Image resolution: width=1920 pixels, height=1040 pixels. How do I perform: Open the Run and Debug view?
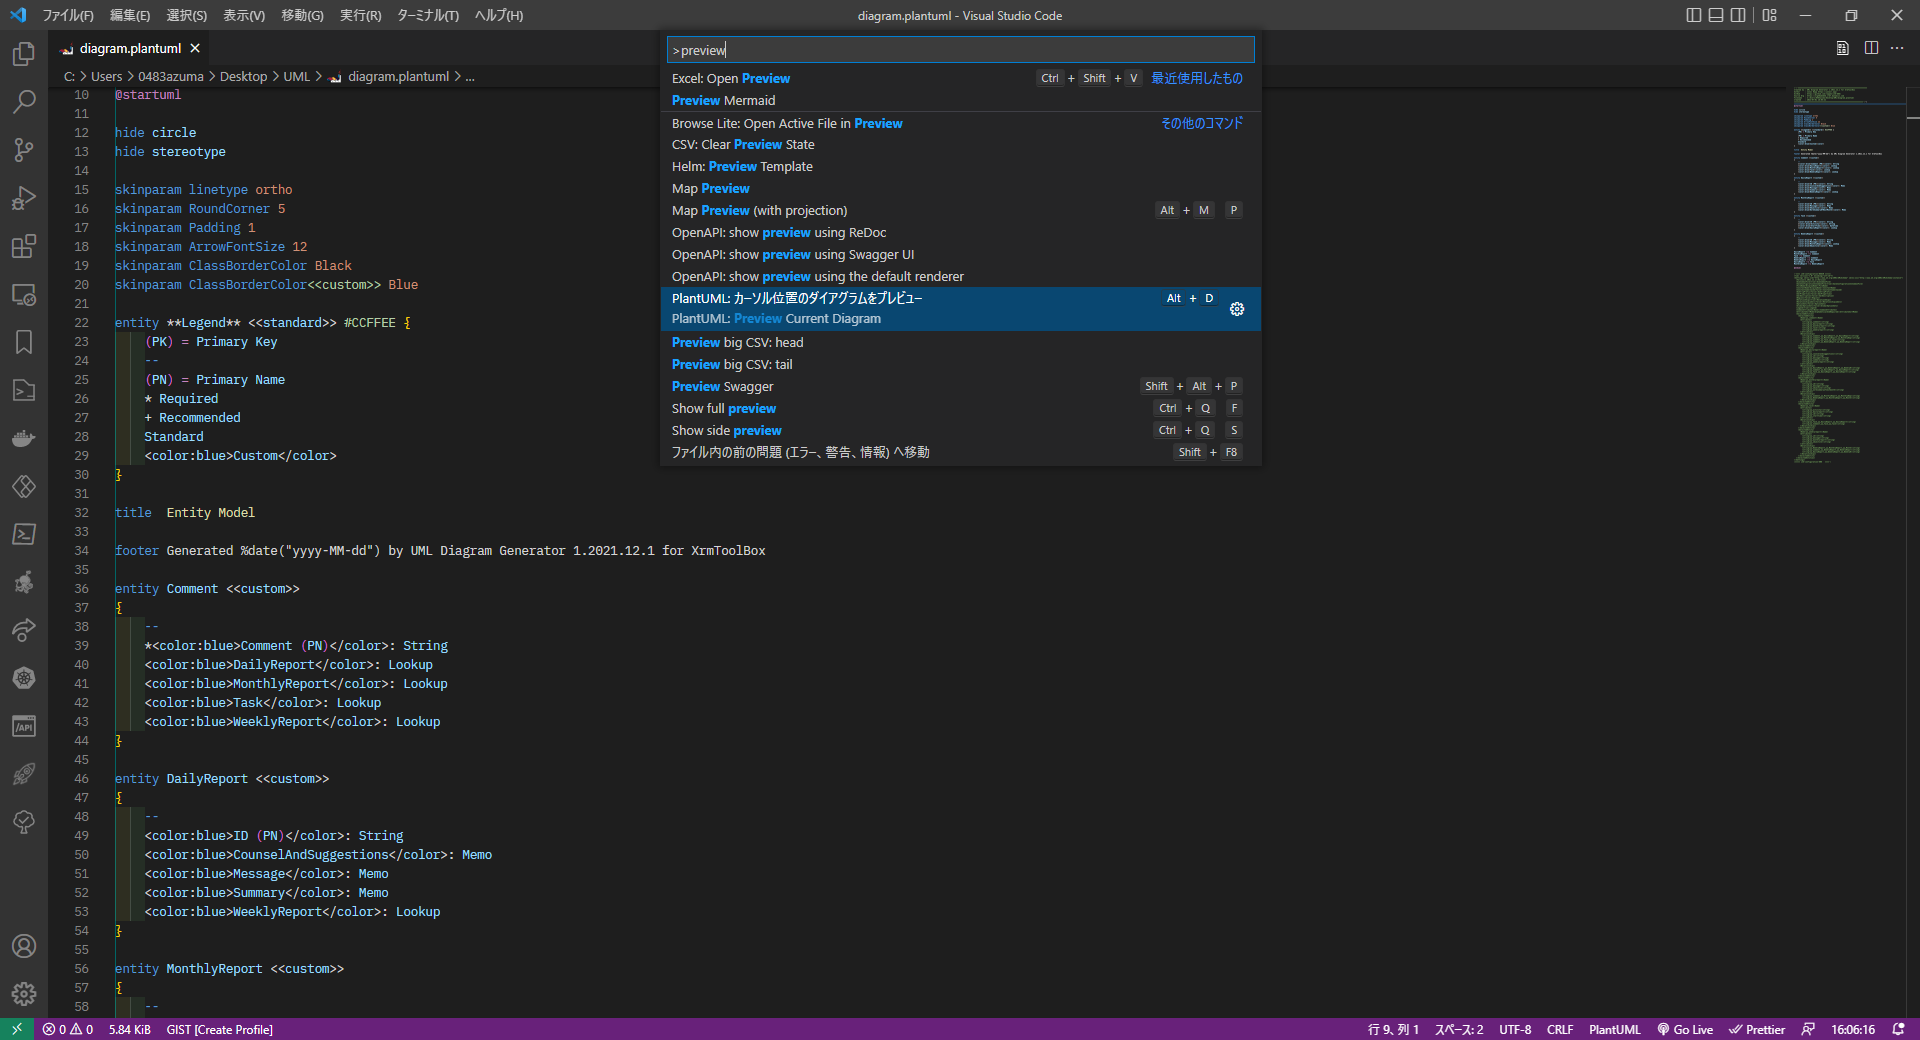pos(24,198)
